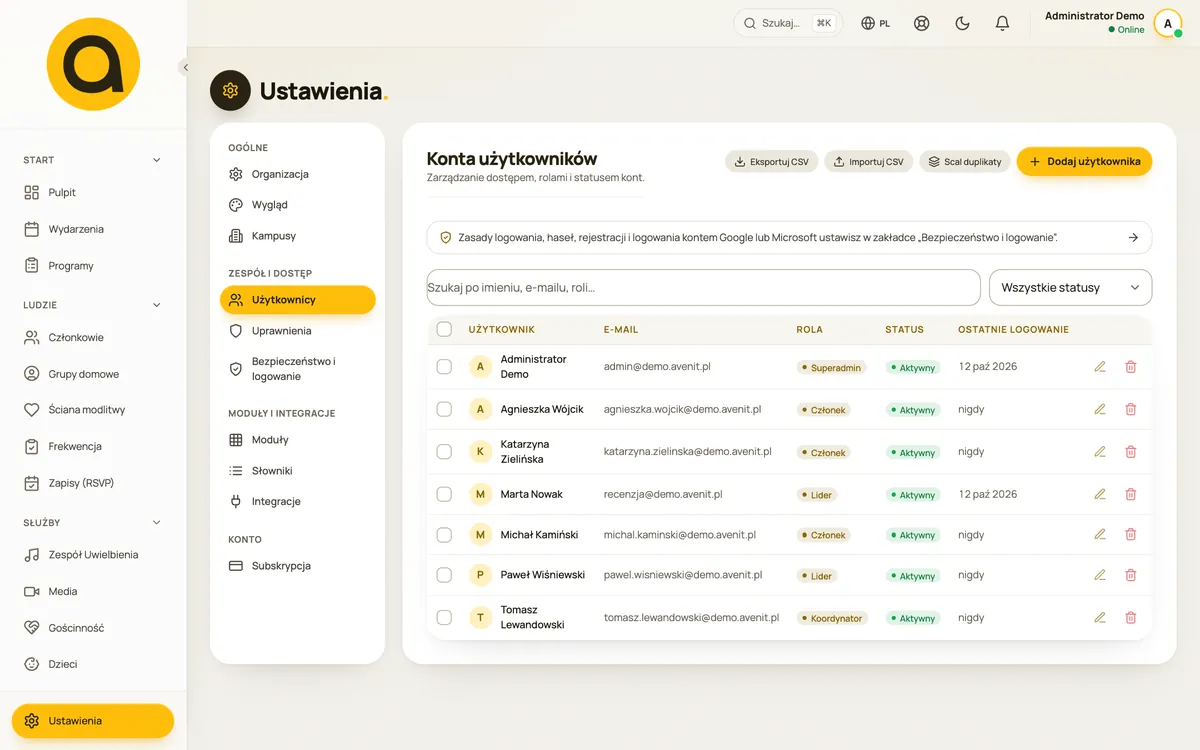This screenshot has height=750, width=1200.
Task: Open Wygląd settings section
Action: (x=297, y=205)
